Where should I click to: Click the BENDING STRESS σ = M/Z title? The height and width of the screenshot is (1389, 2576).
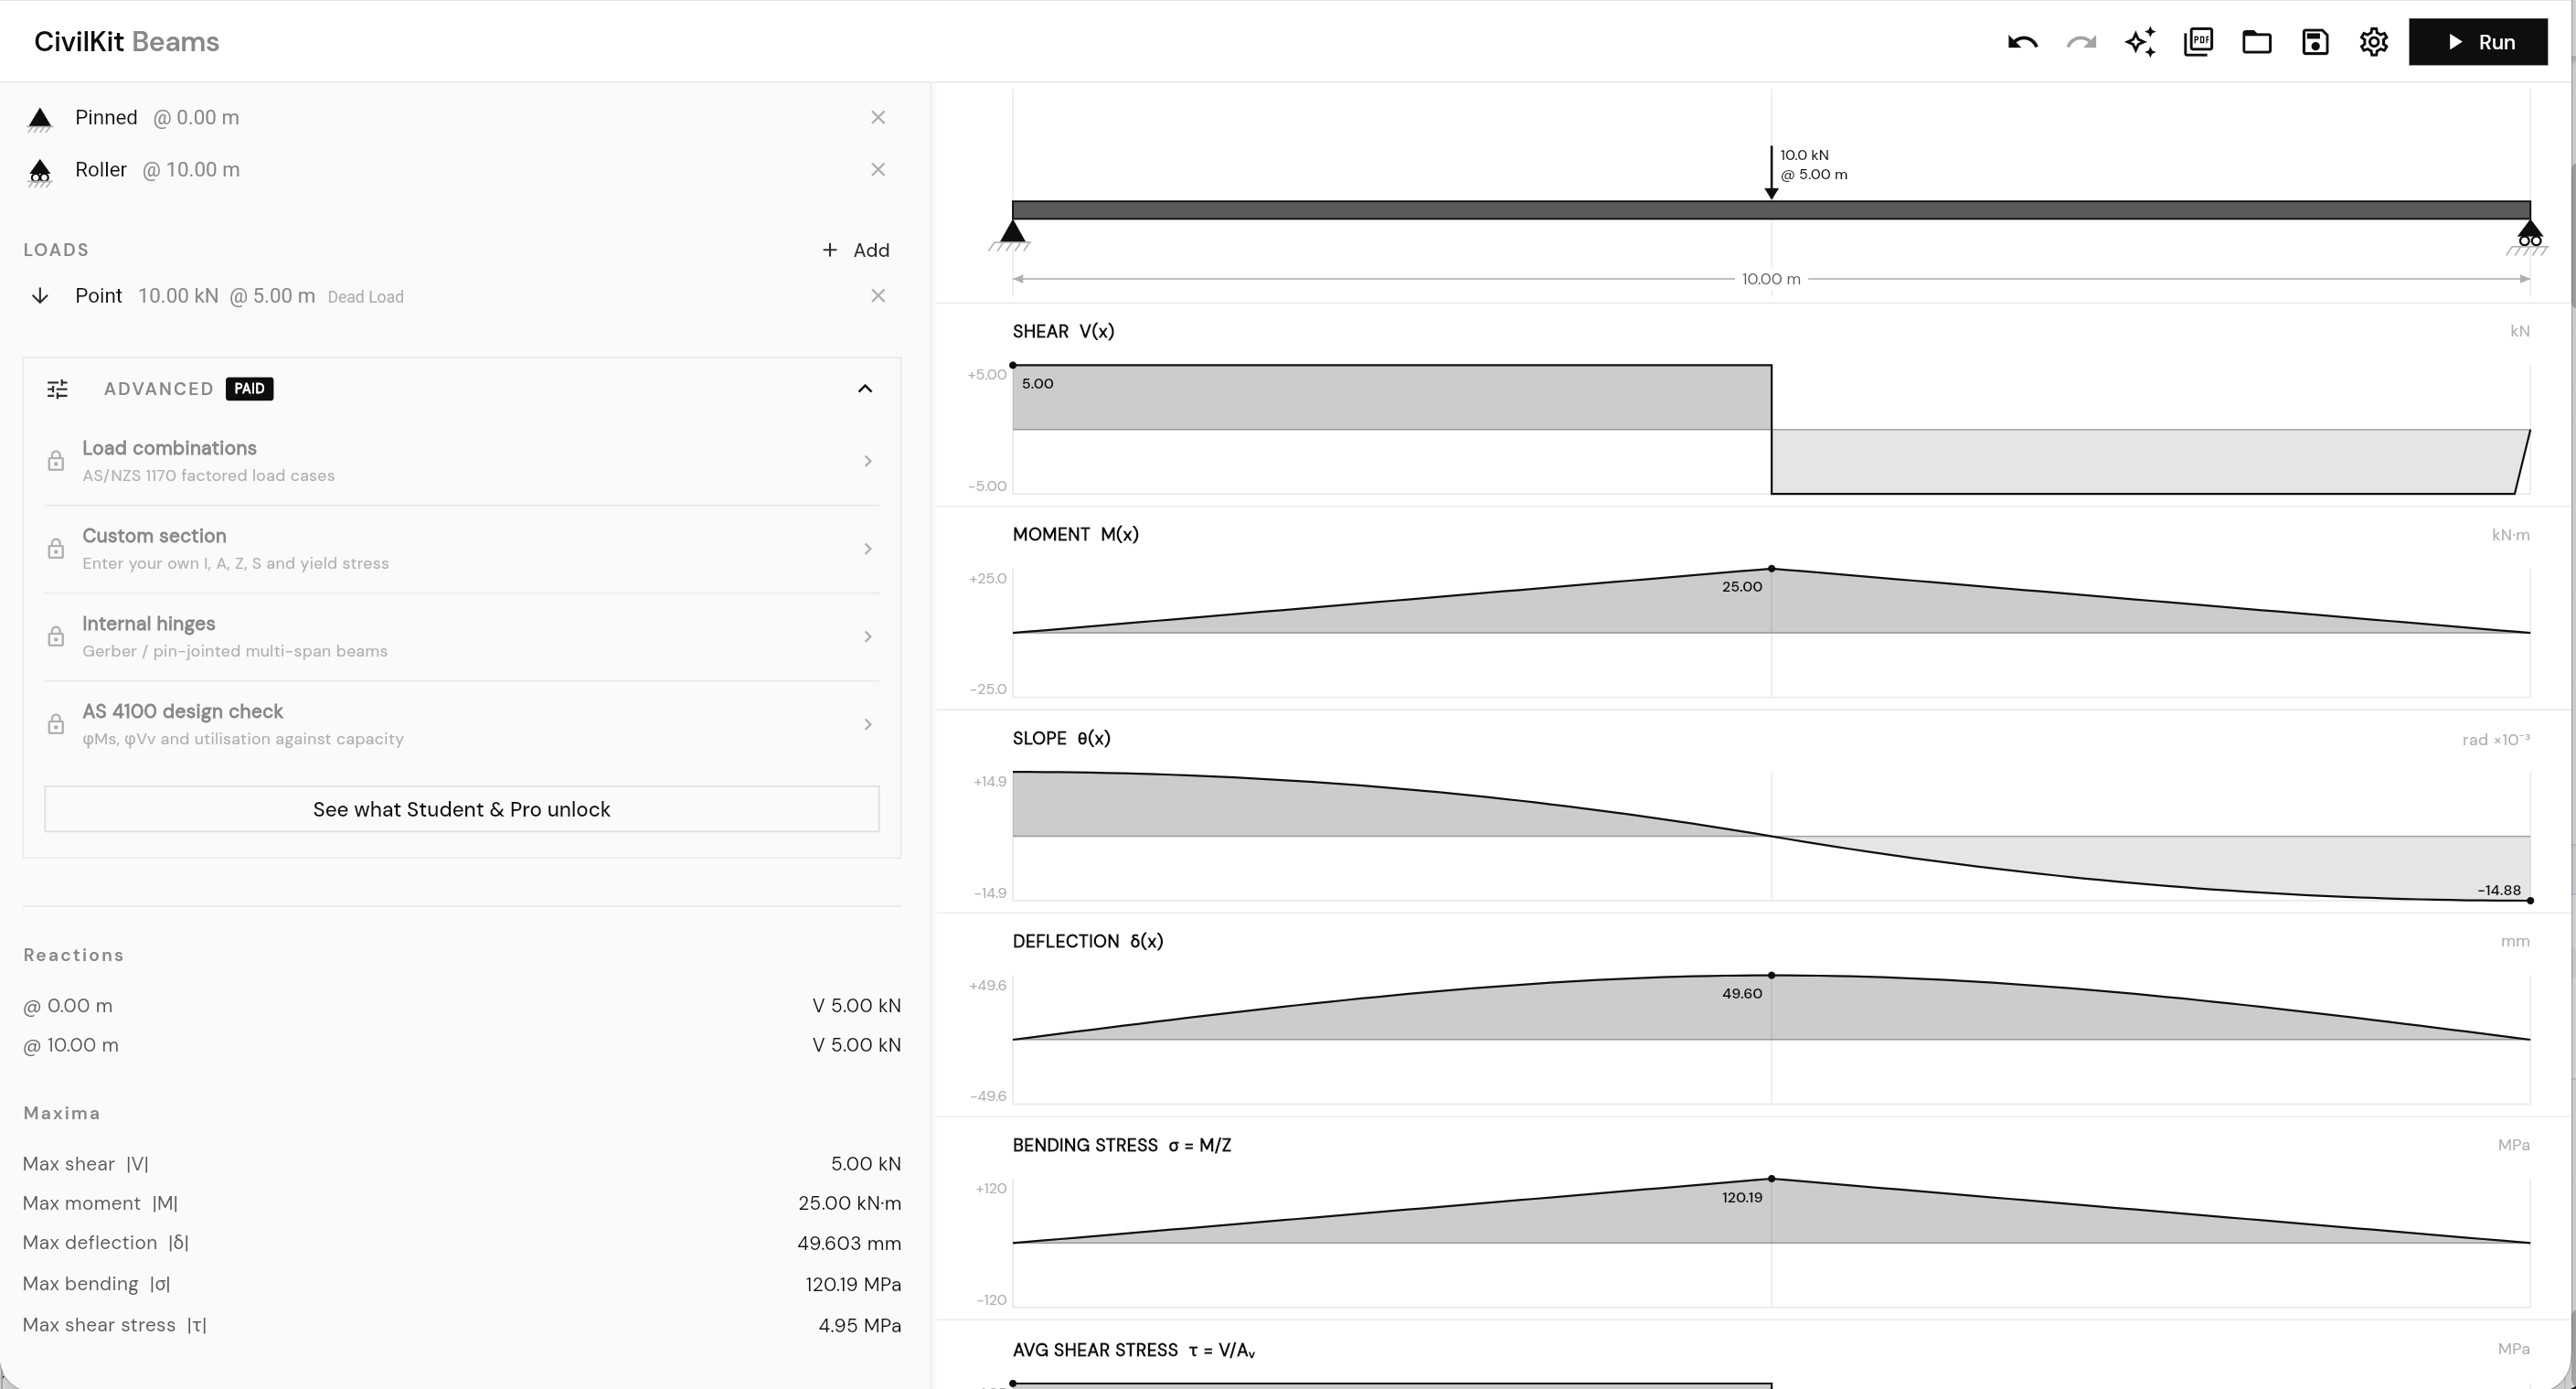point(1121,1145)
